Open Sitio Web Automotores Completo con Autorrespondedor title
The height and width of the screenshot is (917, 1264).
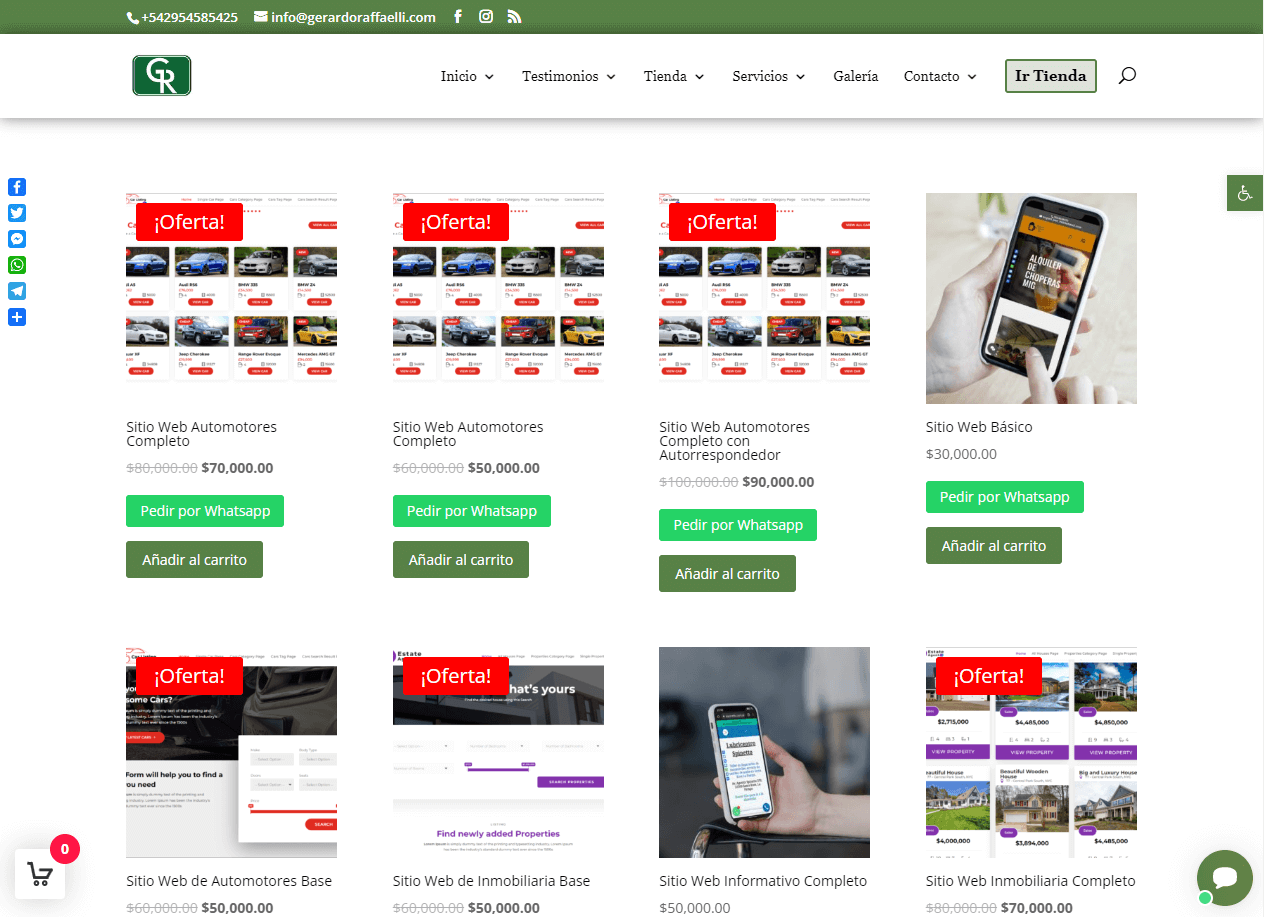[x=735, y=441]
